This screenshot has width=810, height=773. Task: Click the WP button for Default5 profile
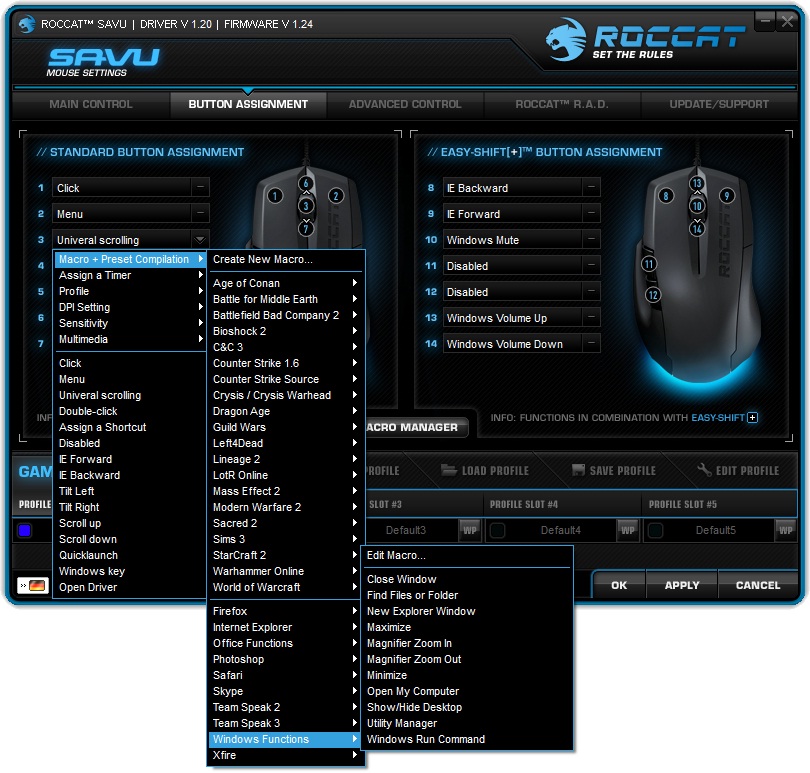[x=786, y=530]
